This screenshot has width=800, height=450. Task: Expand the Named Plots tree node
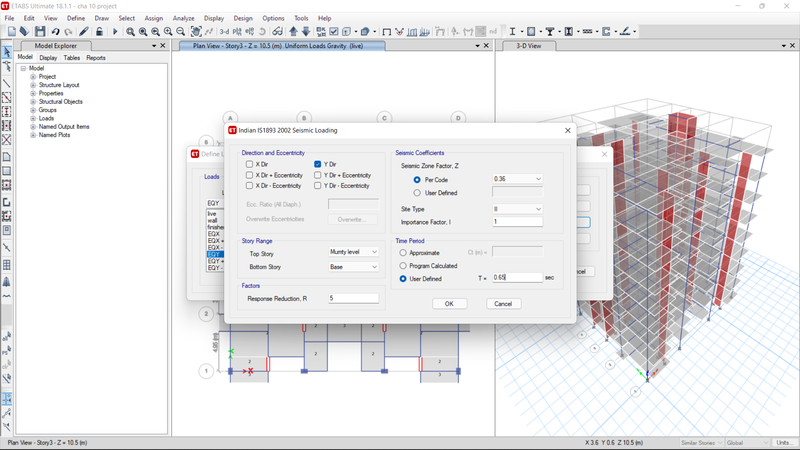click(x=33, y=135)
